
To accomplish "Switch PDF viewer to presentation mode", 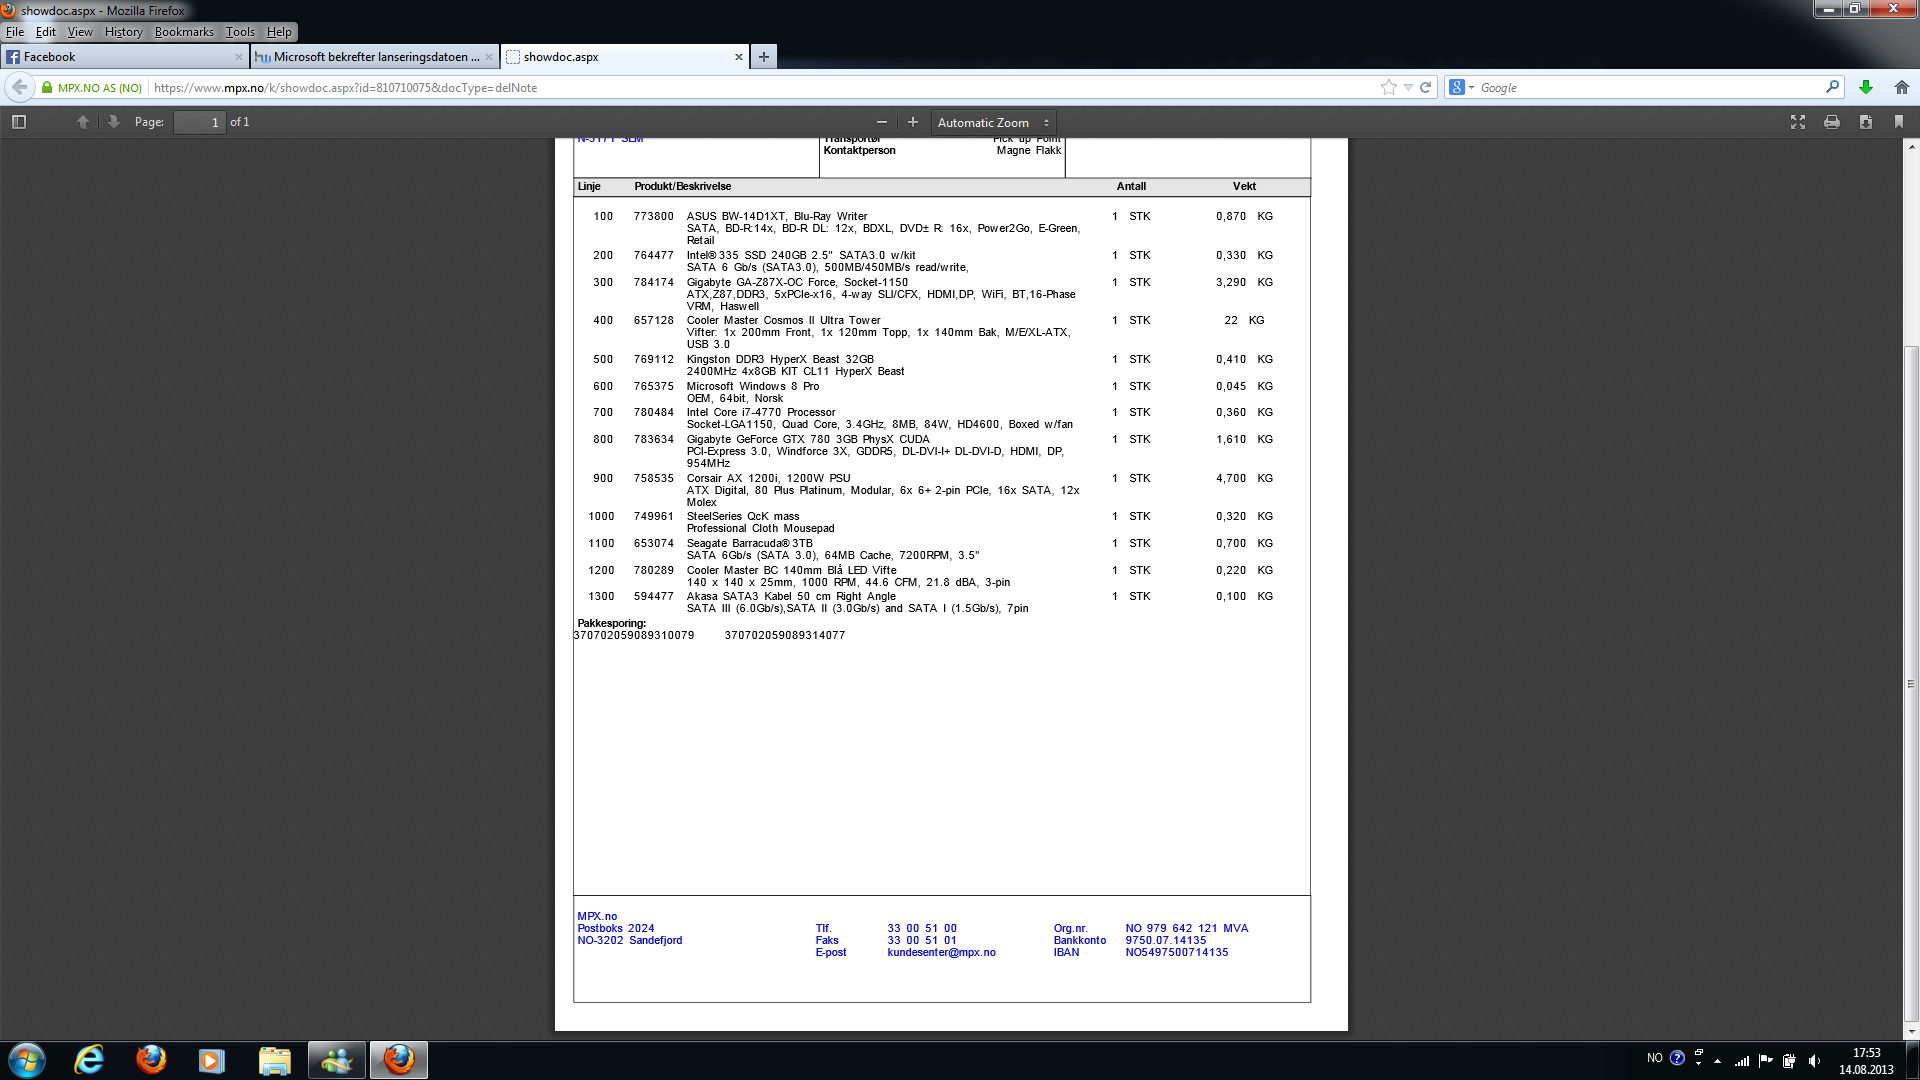I will pos(1798,122).
